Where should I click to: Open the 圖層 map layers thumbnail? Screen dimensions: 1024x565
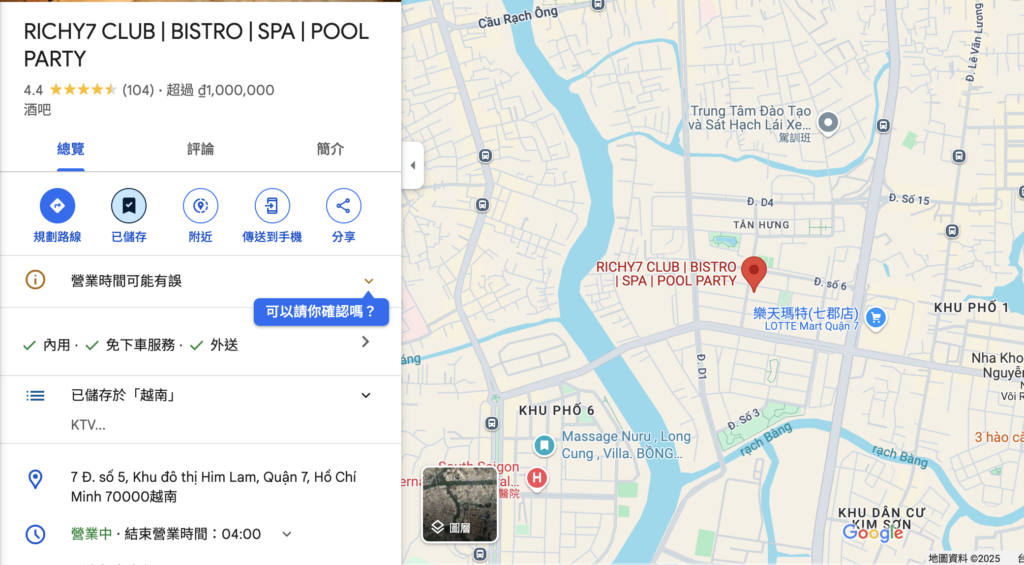tap(460, 504)
